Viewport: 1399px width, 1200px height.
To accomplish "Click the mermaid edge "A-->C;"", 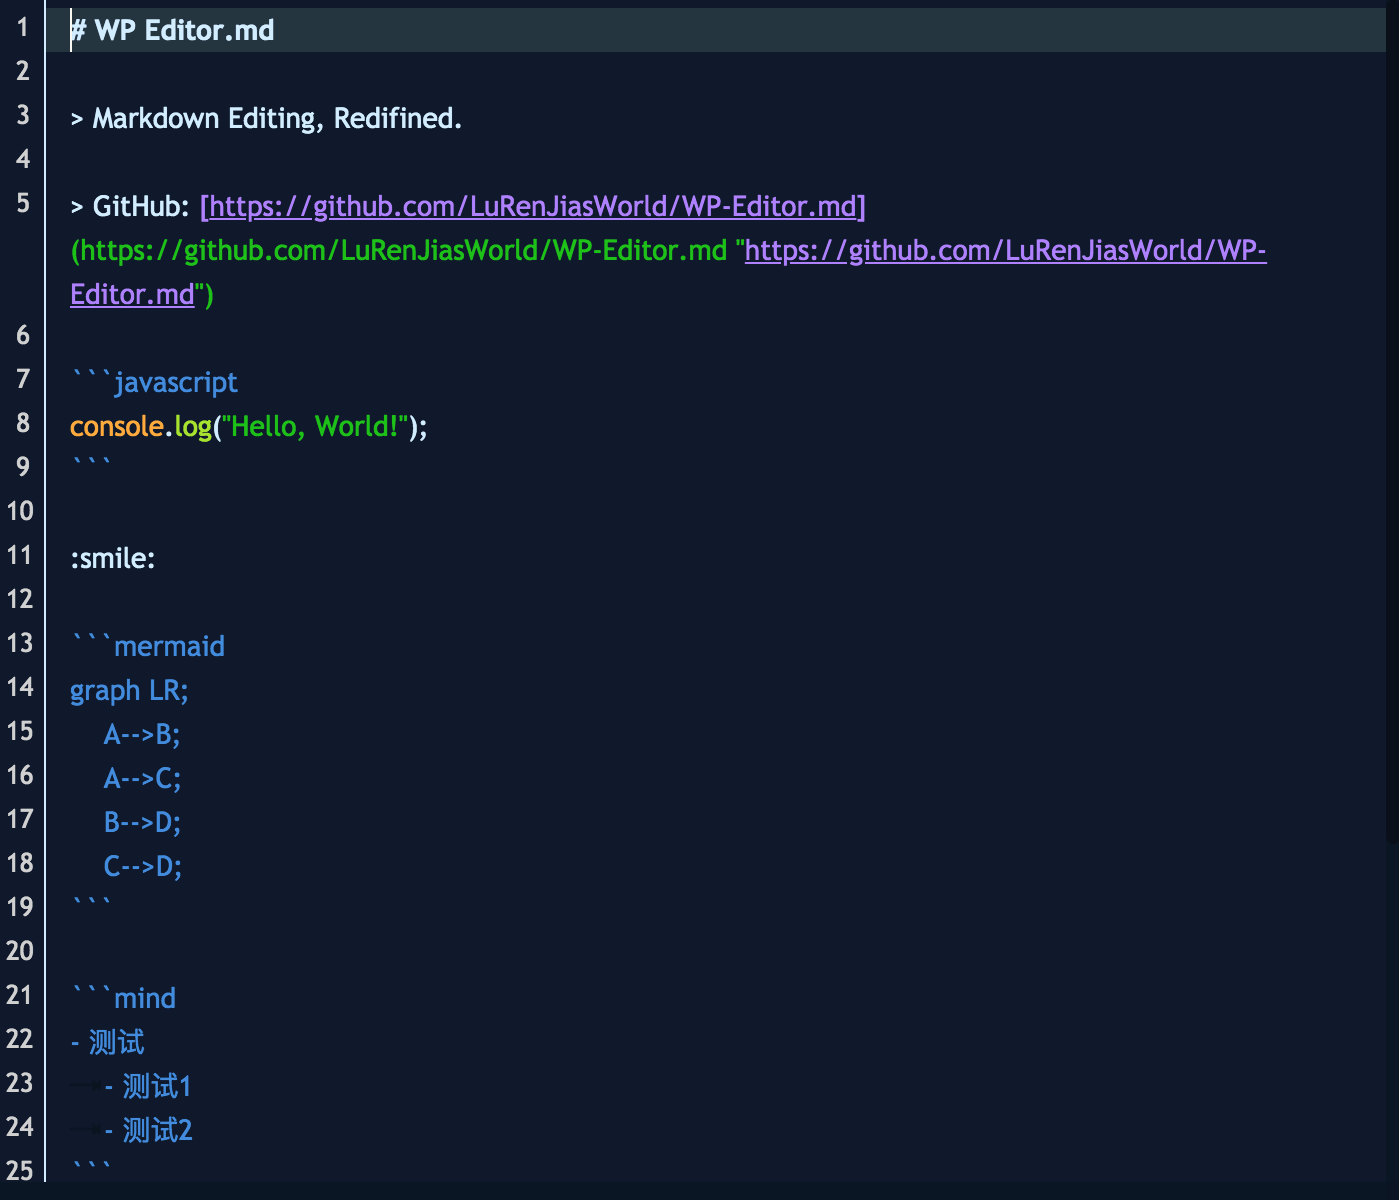I will coord(143,778).
